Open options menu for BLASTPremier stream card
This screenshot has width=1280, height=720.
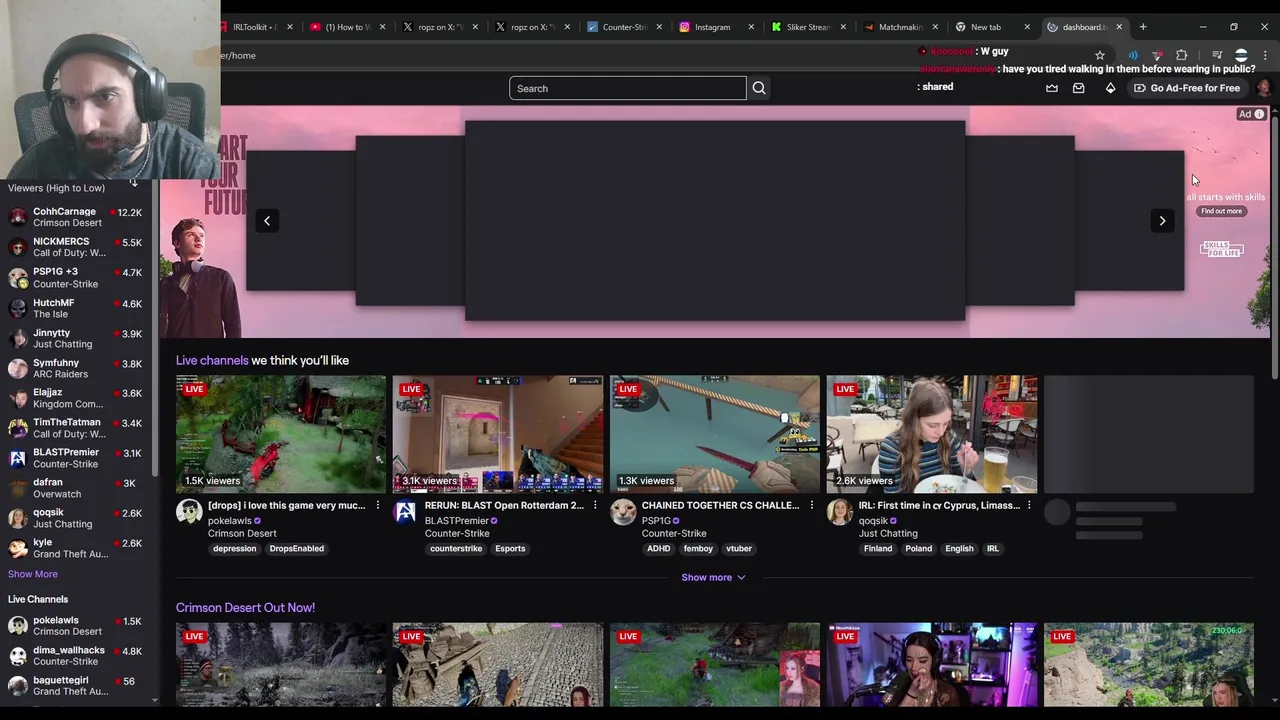pos(595,506)
